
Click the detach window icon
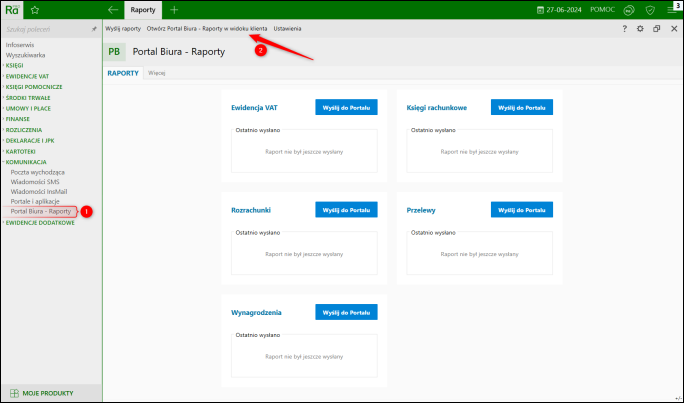coord(657,29)
